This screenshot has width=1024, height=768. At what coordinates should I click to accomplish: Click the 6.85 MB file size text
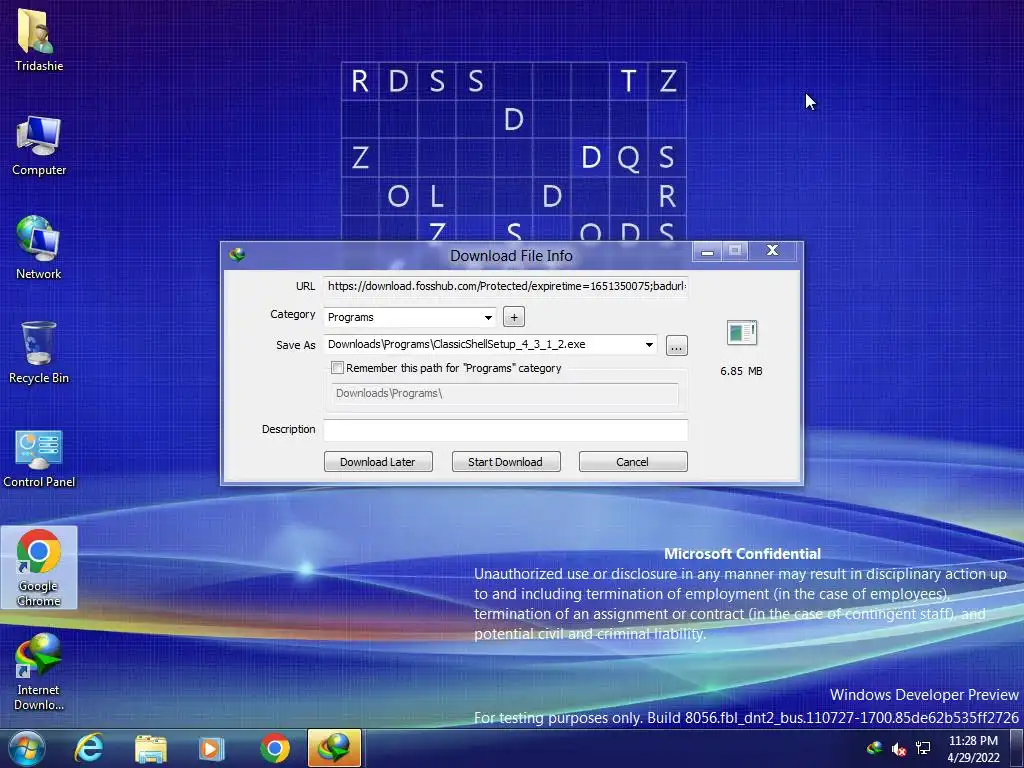[741, 371]
